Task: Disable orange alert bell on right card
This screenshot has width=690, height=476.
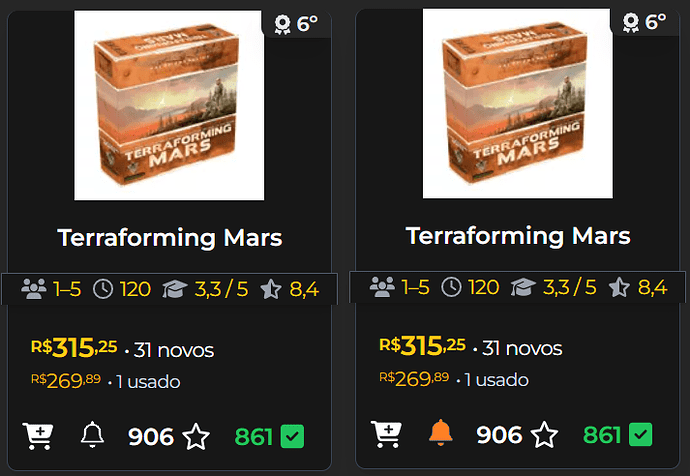Action: (x=440, y=433)
